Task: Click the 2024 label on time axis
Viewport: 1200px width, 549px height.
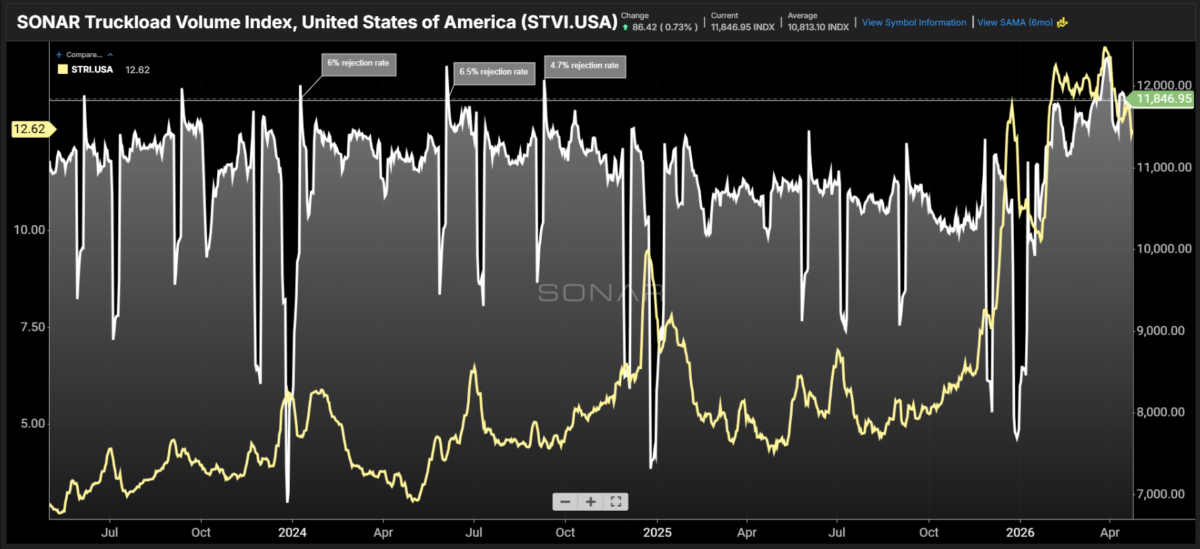Action: click(x=292, y=534)
